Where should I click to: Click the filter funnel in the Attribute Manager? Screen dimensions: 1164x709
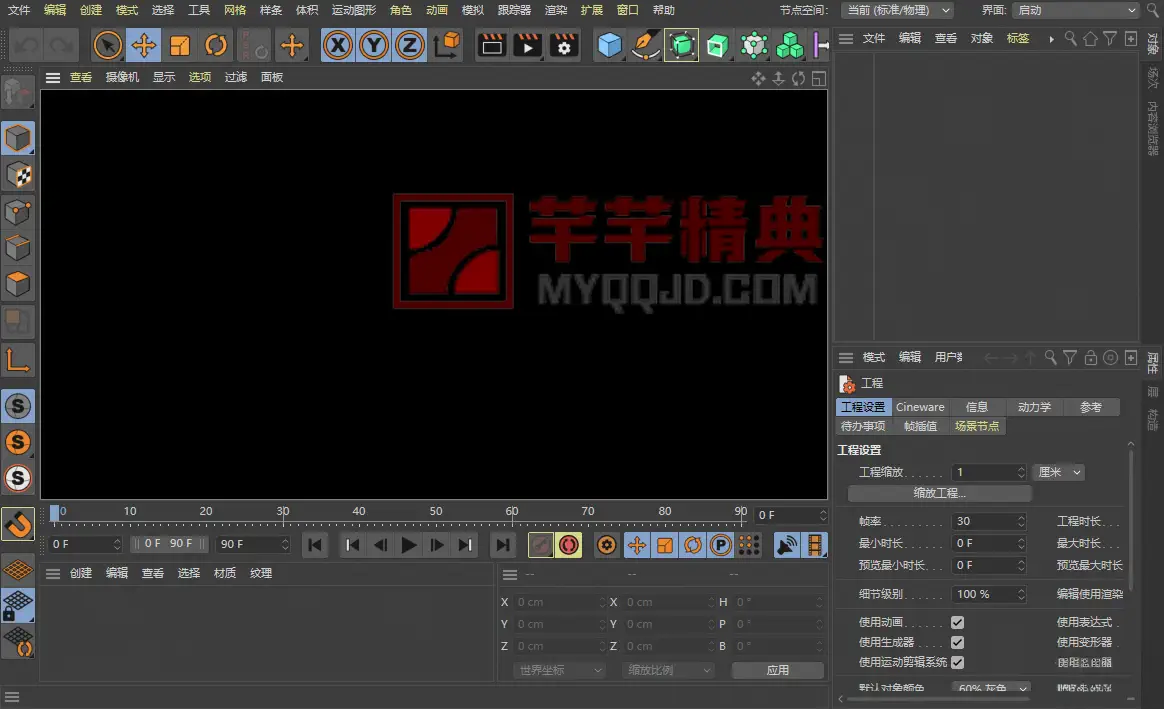1070,358
